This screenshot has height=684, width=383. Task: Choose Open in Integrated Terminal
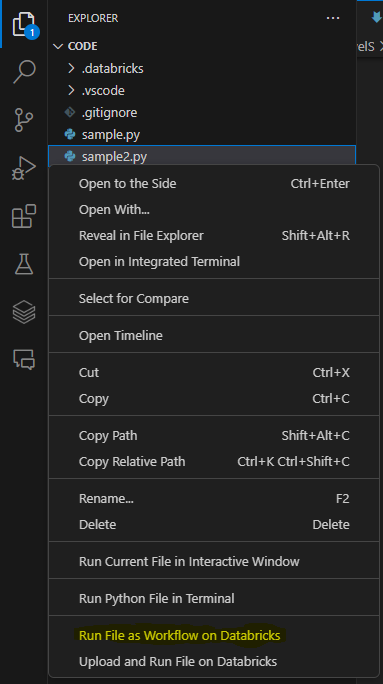[214, 261]
